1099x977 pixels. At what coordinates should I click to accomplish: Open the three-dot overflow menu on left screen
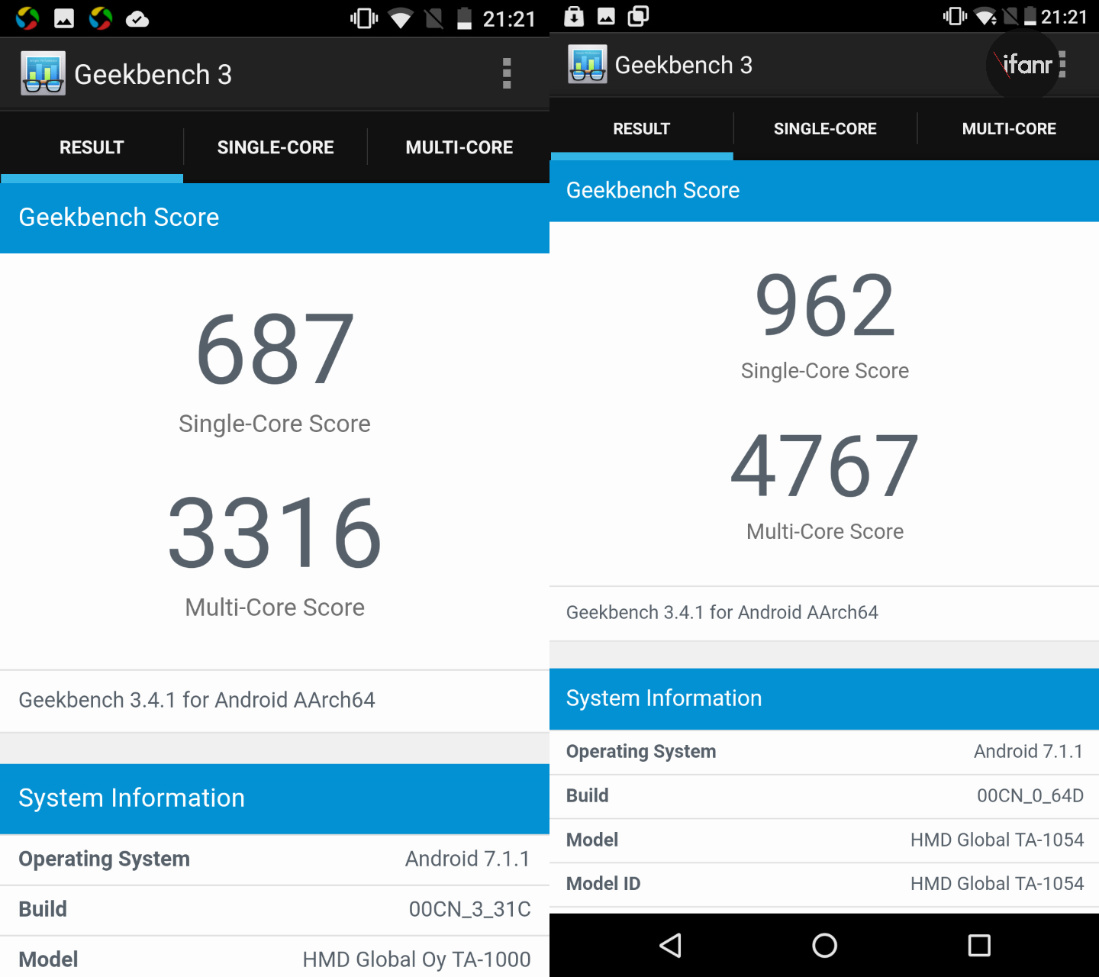click(x=507, y=74)
